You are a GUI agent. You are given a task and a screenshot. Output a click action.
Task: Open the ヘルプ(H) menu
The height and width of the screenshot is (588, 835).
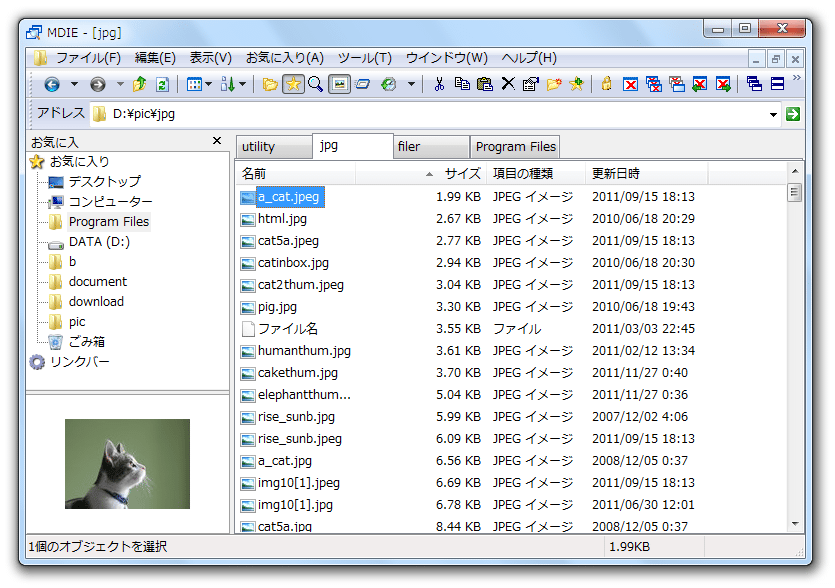click(529, 58)
